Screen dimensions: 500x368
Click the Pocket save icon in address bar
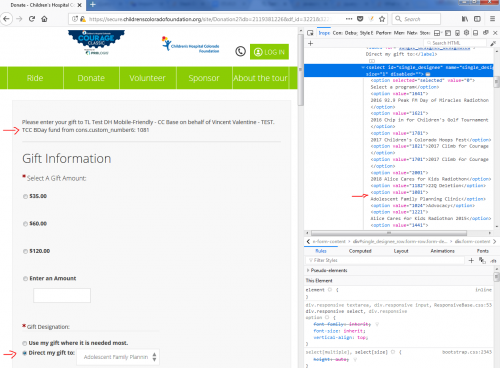click(x=360, y=19)
